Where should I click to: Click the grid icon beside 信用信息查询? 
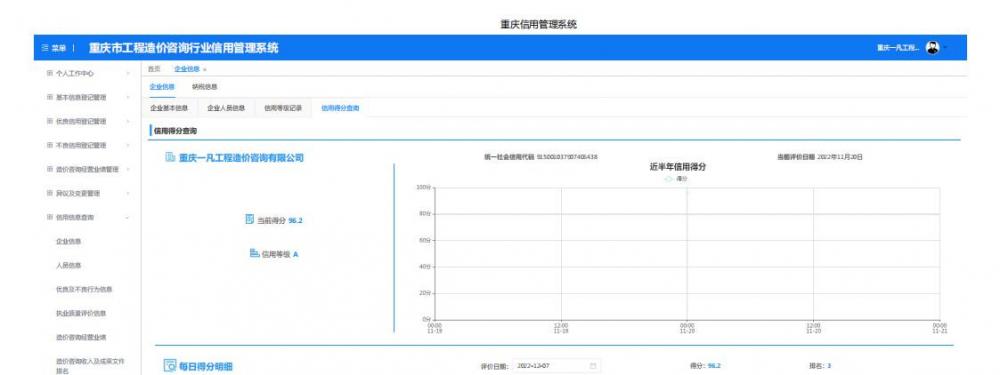click(49, 217)
